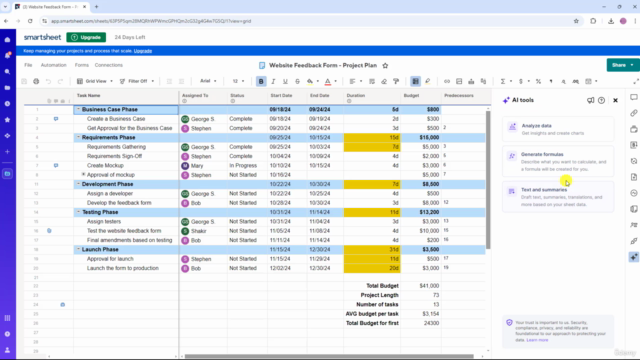
Task: Collapse the Launch Phase row
Action: 78,249
